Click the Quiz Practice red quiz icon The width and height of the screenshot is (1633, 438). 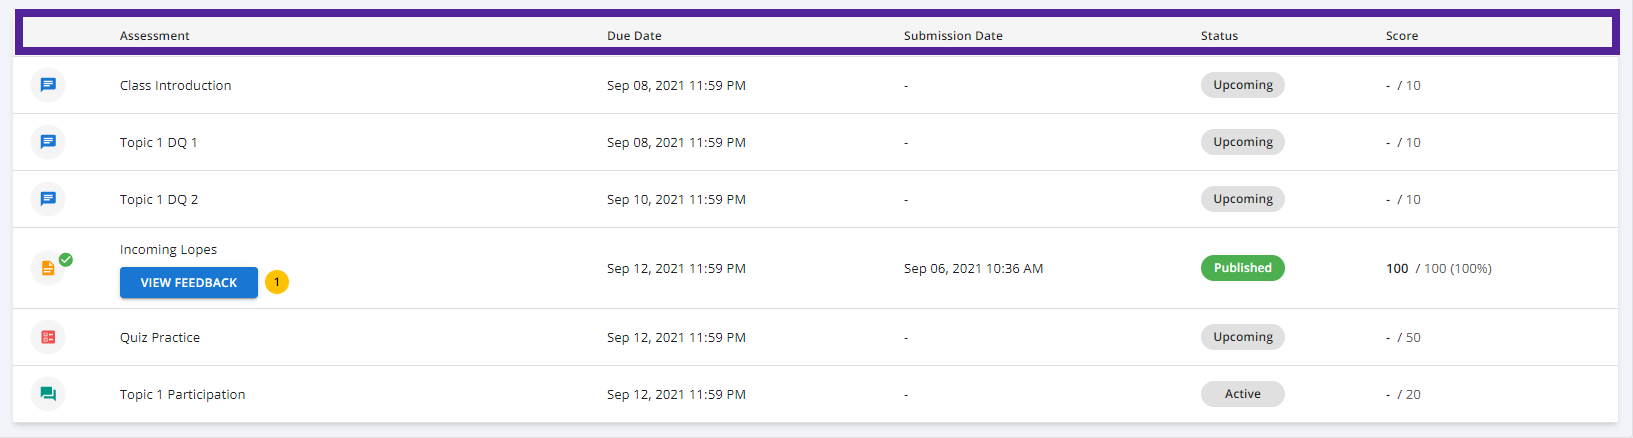tap(48, 337)
